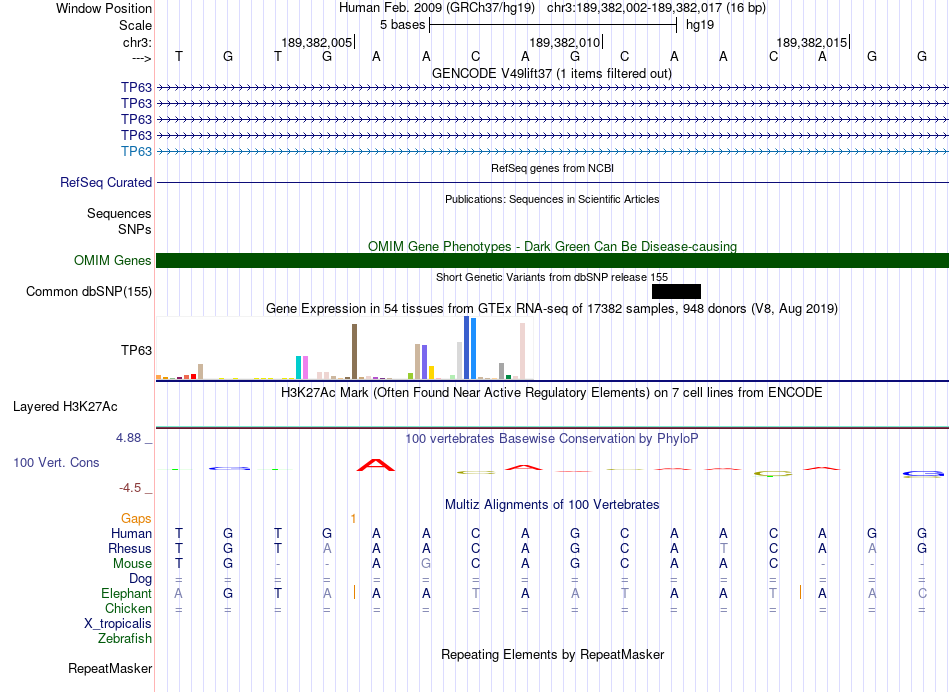The image size is (950, 692).
Task: Select the X_tropicalis alignment row label
Action: [x=118, y=624]
